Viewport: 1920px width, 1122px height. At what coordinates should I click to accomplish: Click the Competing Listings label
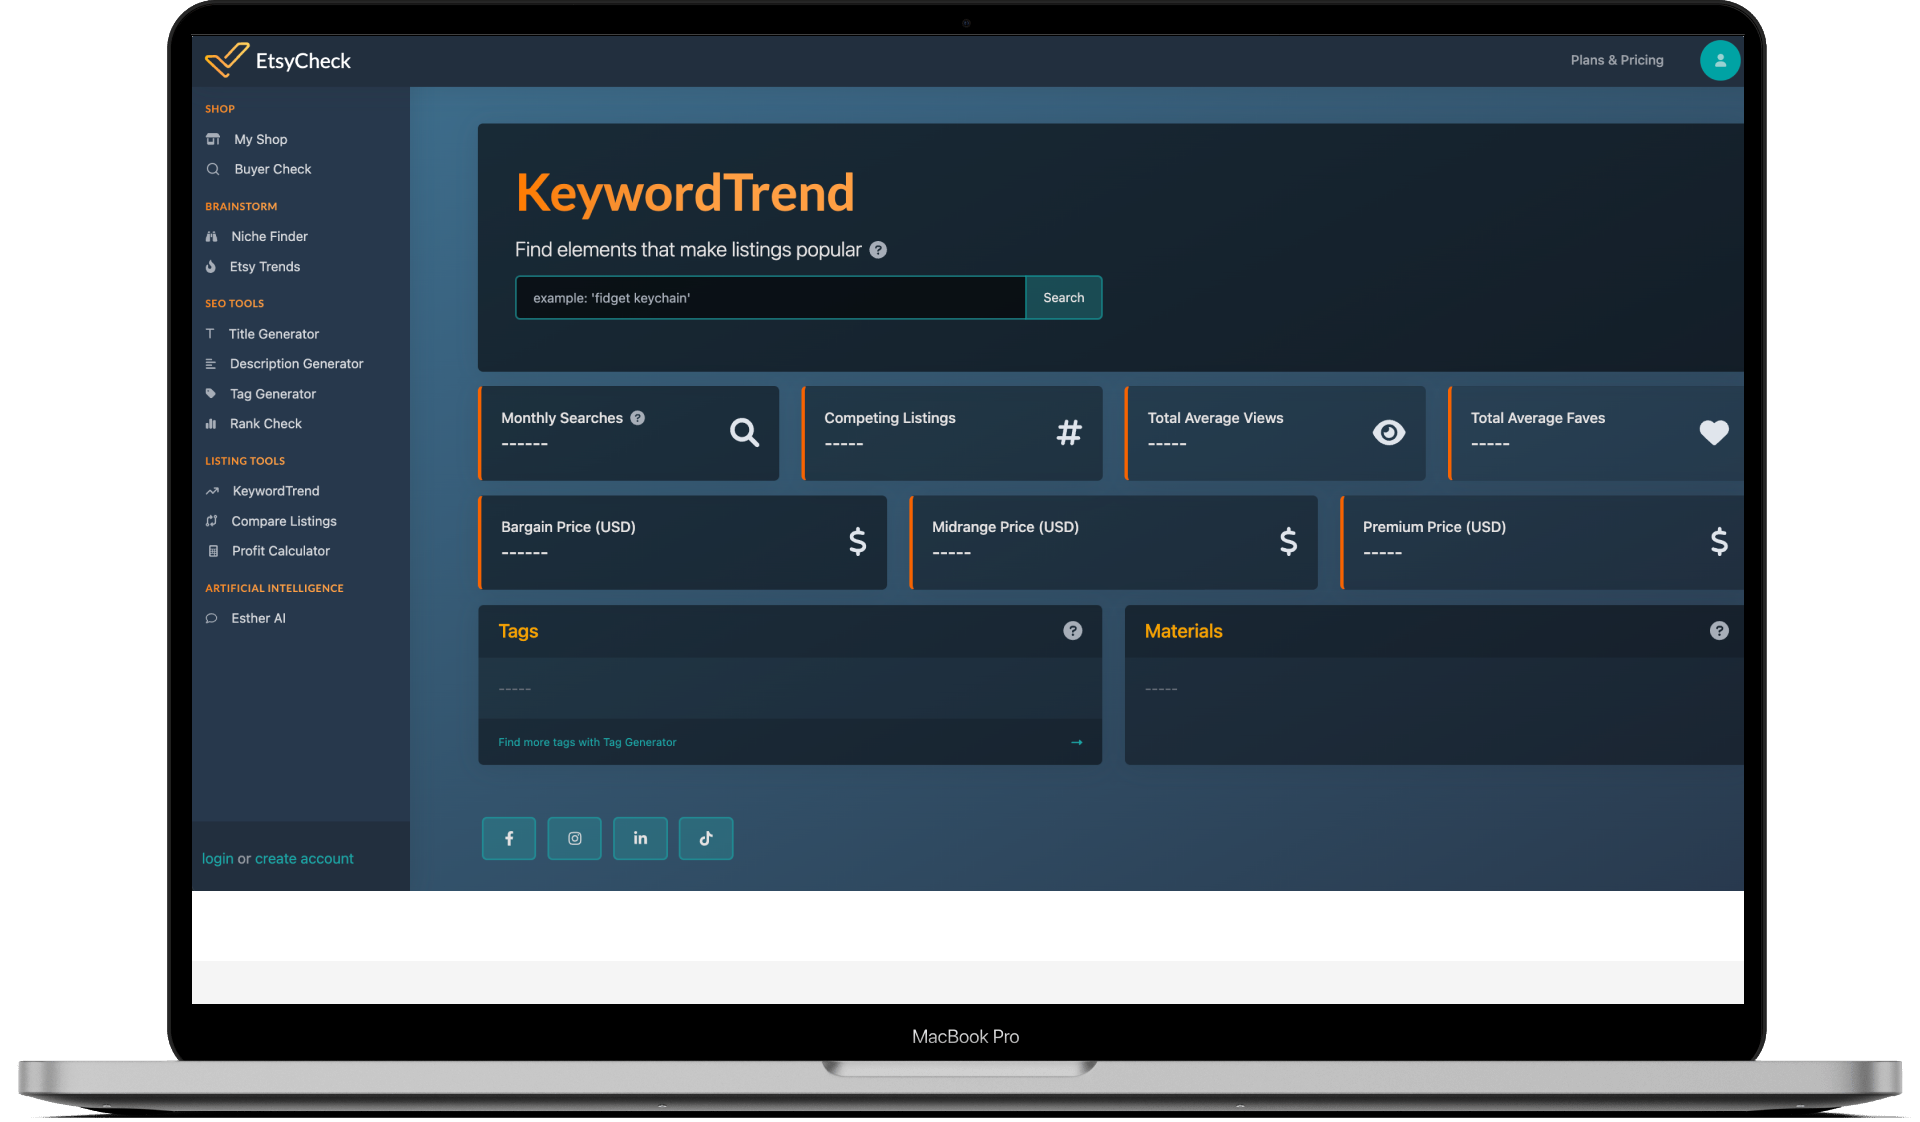(890, 418)
